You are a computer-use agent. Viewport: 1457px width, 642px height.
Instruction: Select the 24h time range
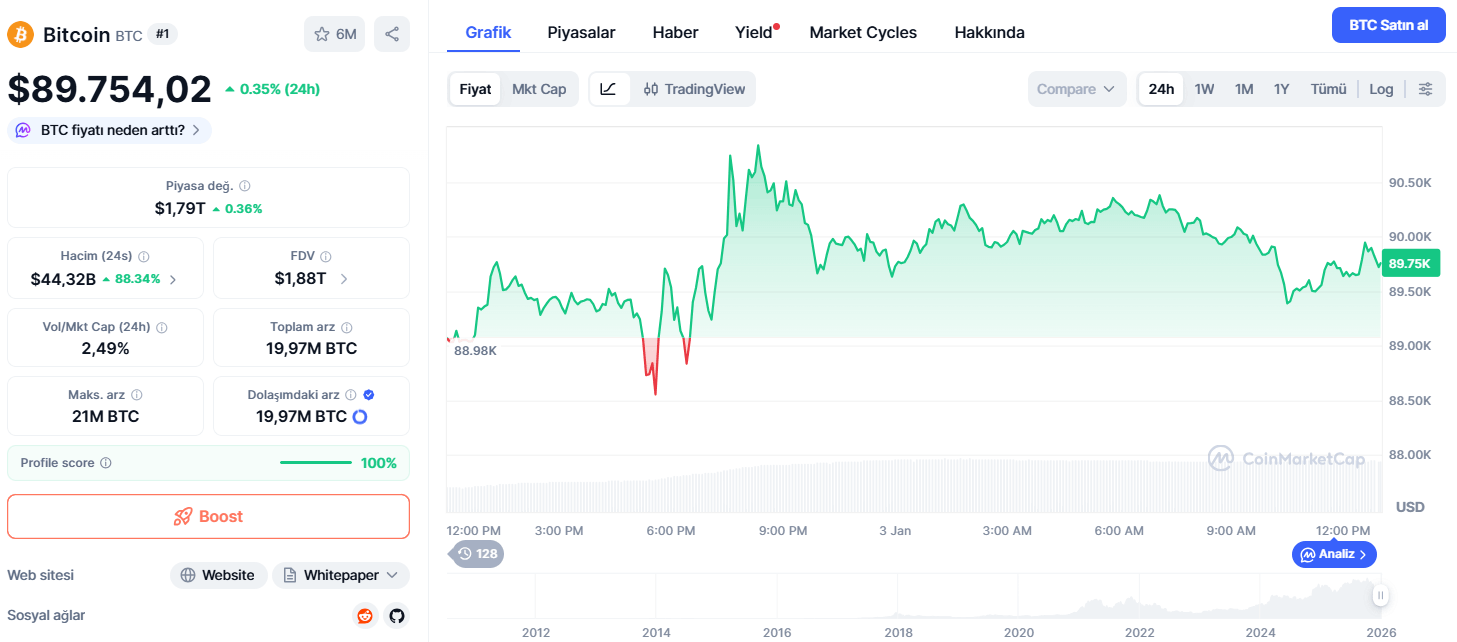coord(1161,89)
